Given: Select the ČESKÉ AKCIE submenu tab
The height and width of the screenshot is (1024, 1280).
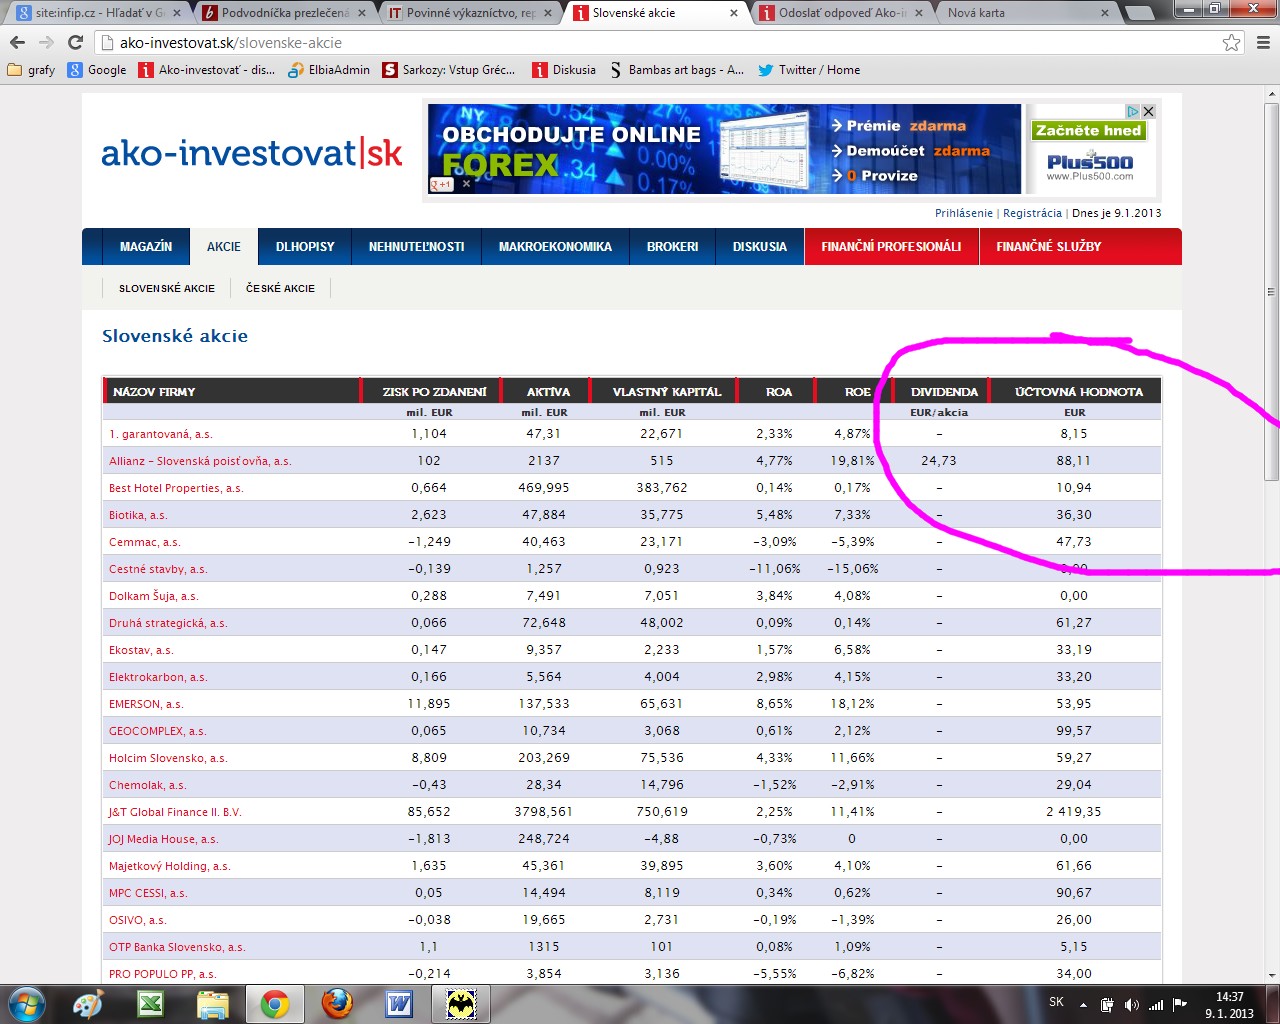Looking at the screenshot, I should pos(280,288).
